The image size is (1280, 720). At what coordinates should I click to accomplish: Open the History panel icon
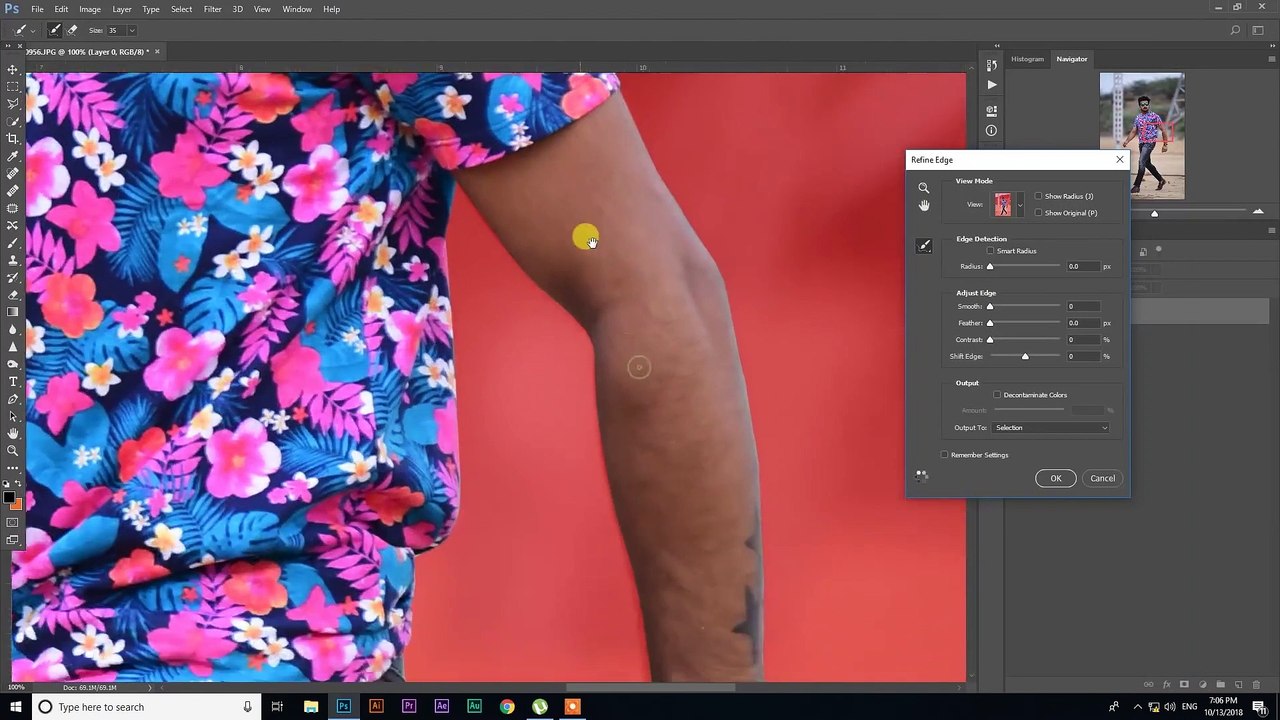coord(991,65)
